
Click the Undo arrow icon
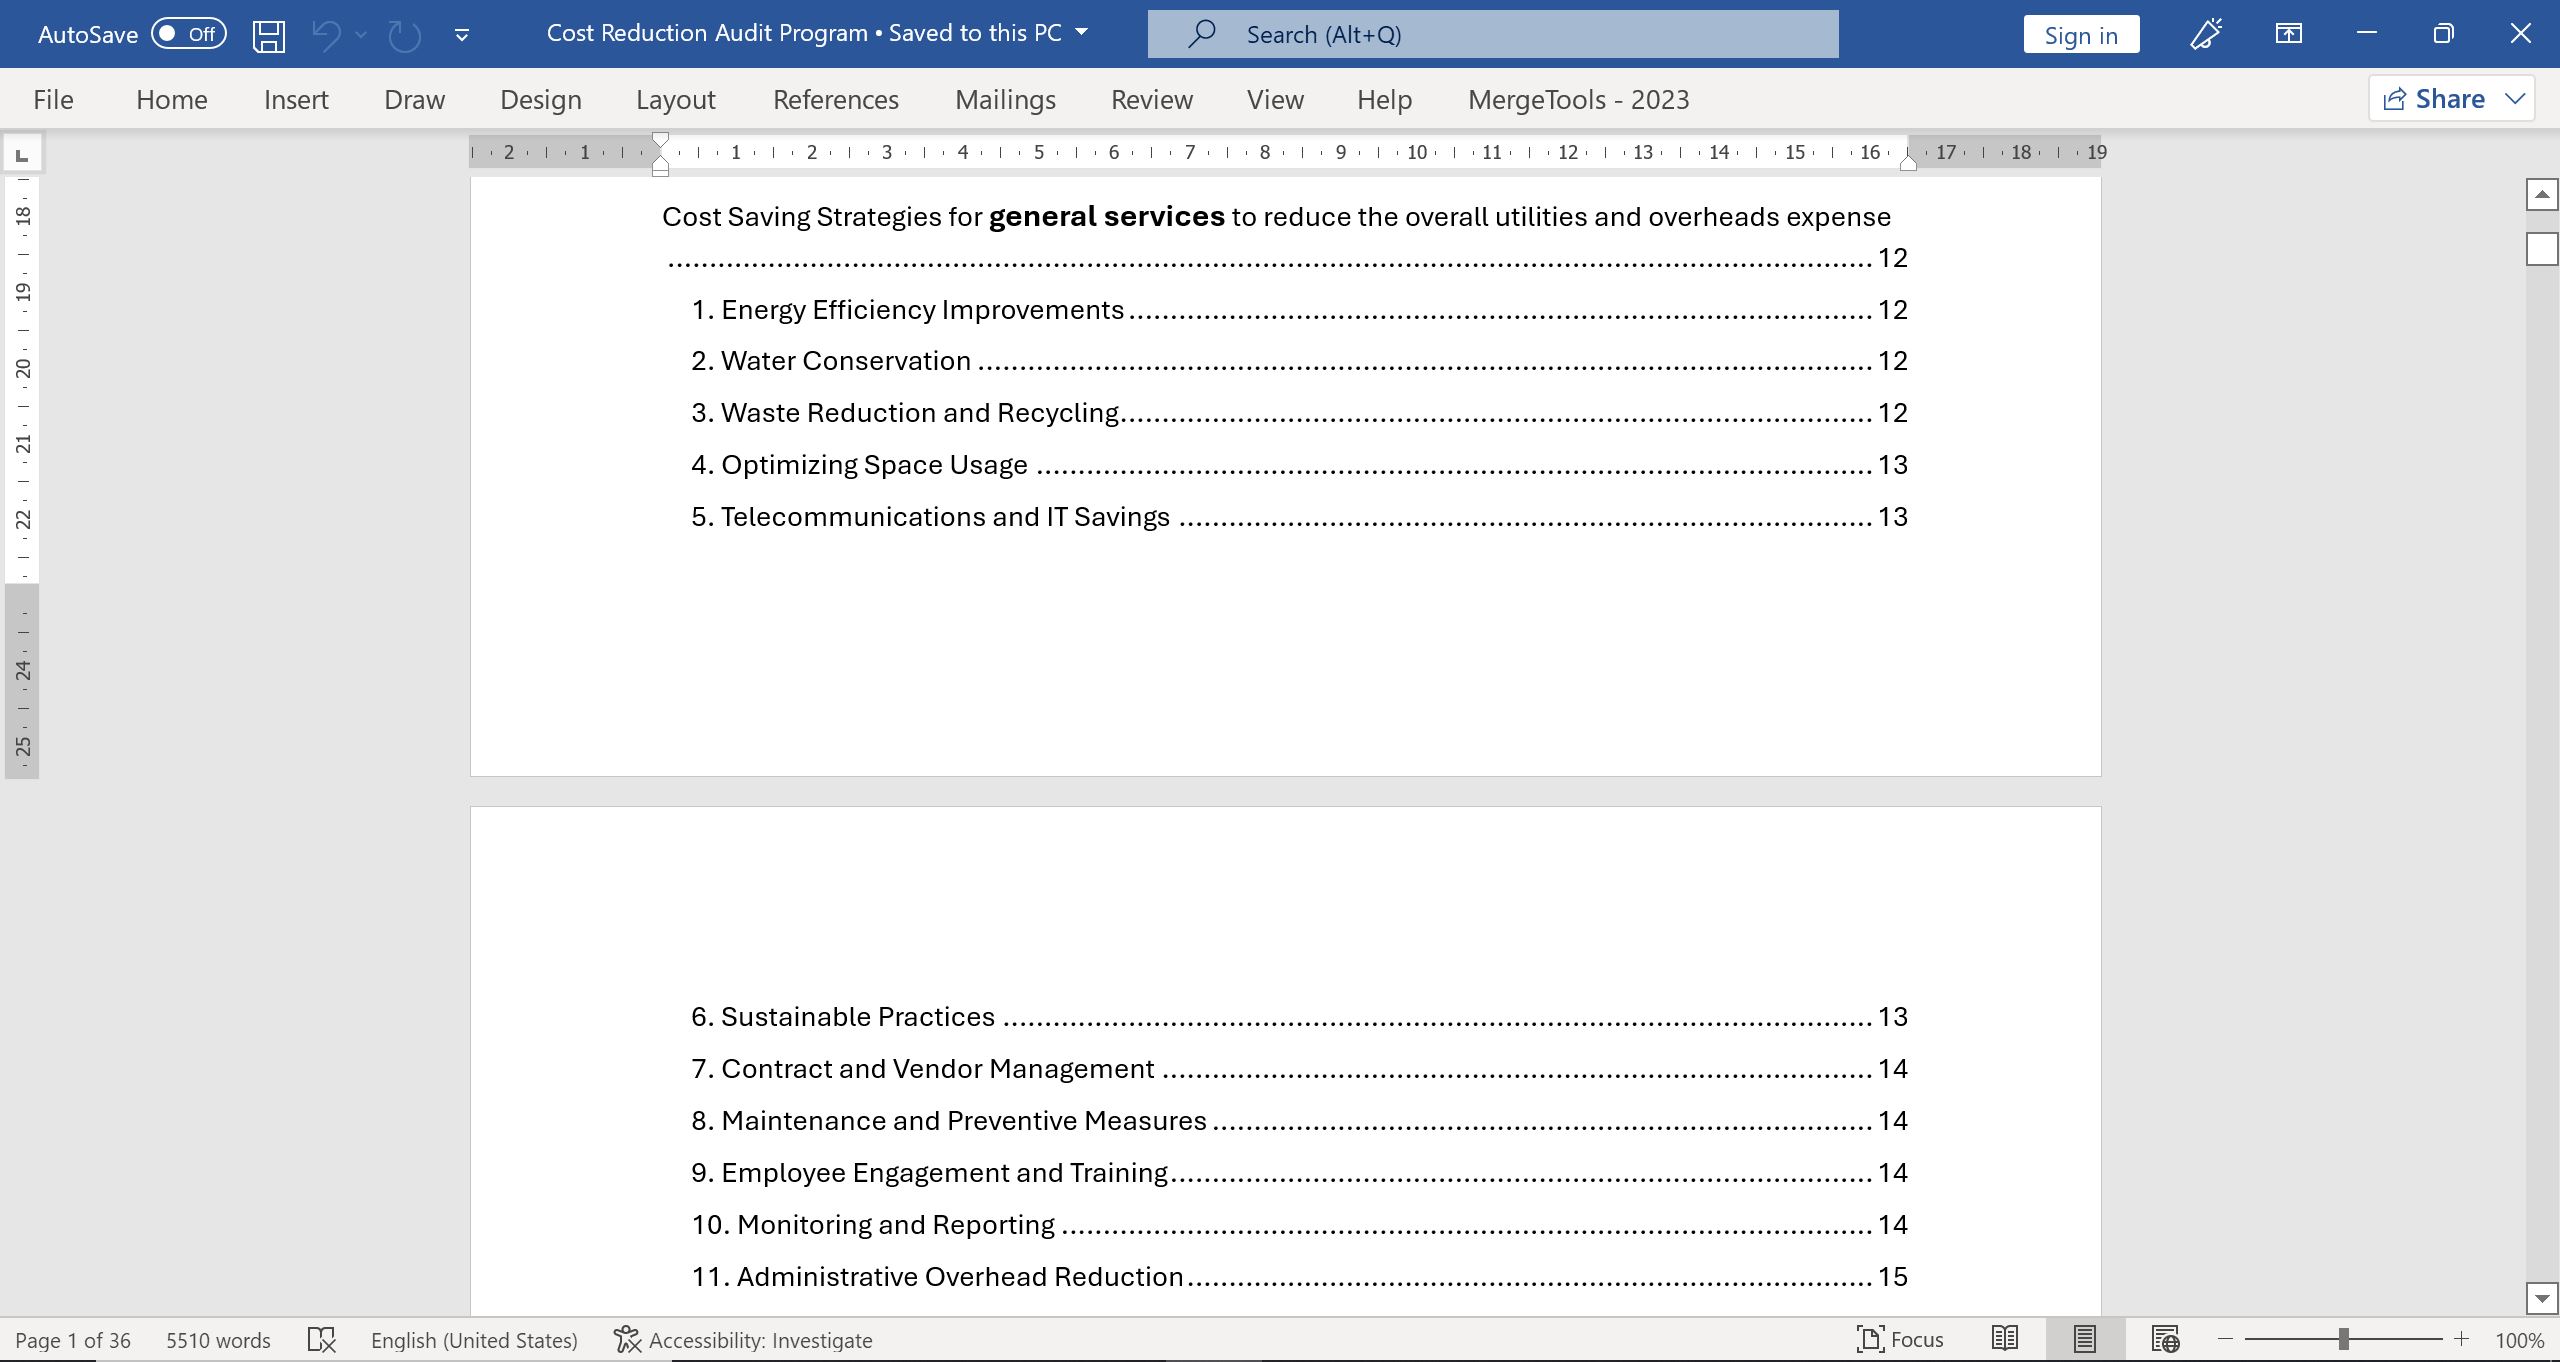(x=326, y=35)
